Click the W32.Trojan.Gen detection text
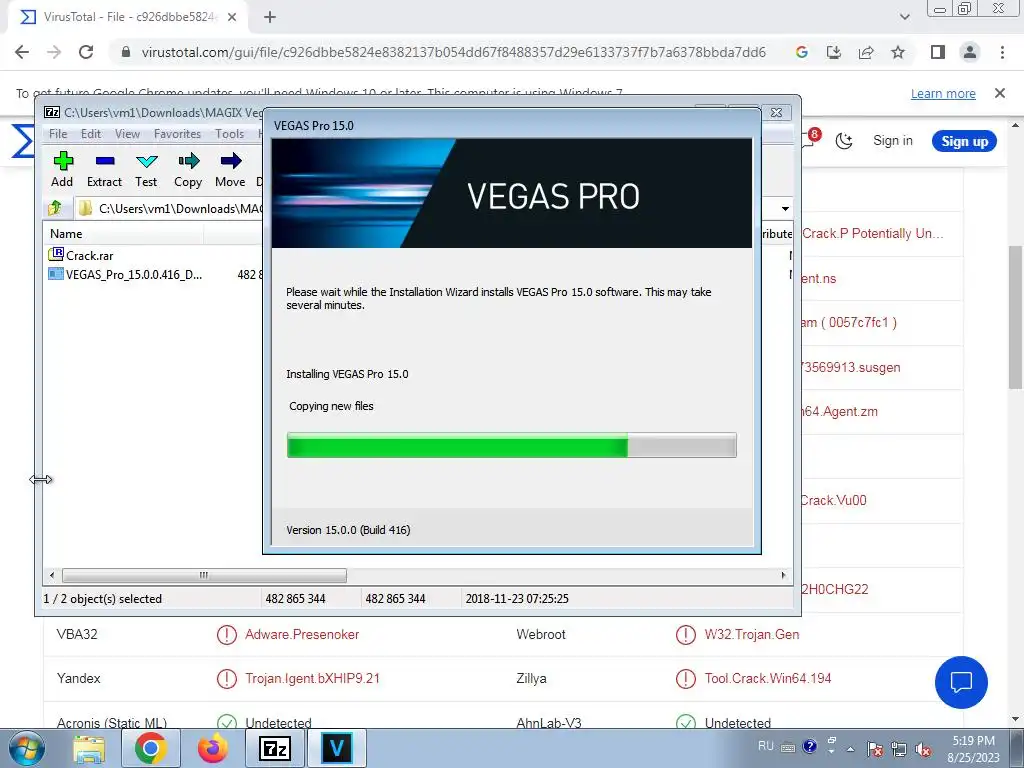The width and height of the screenshot is (1024, 768). (752, 634)
